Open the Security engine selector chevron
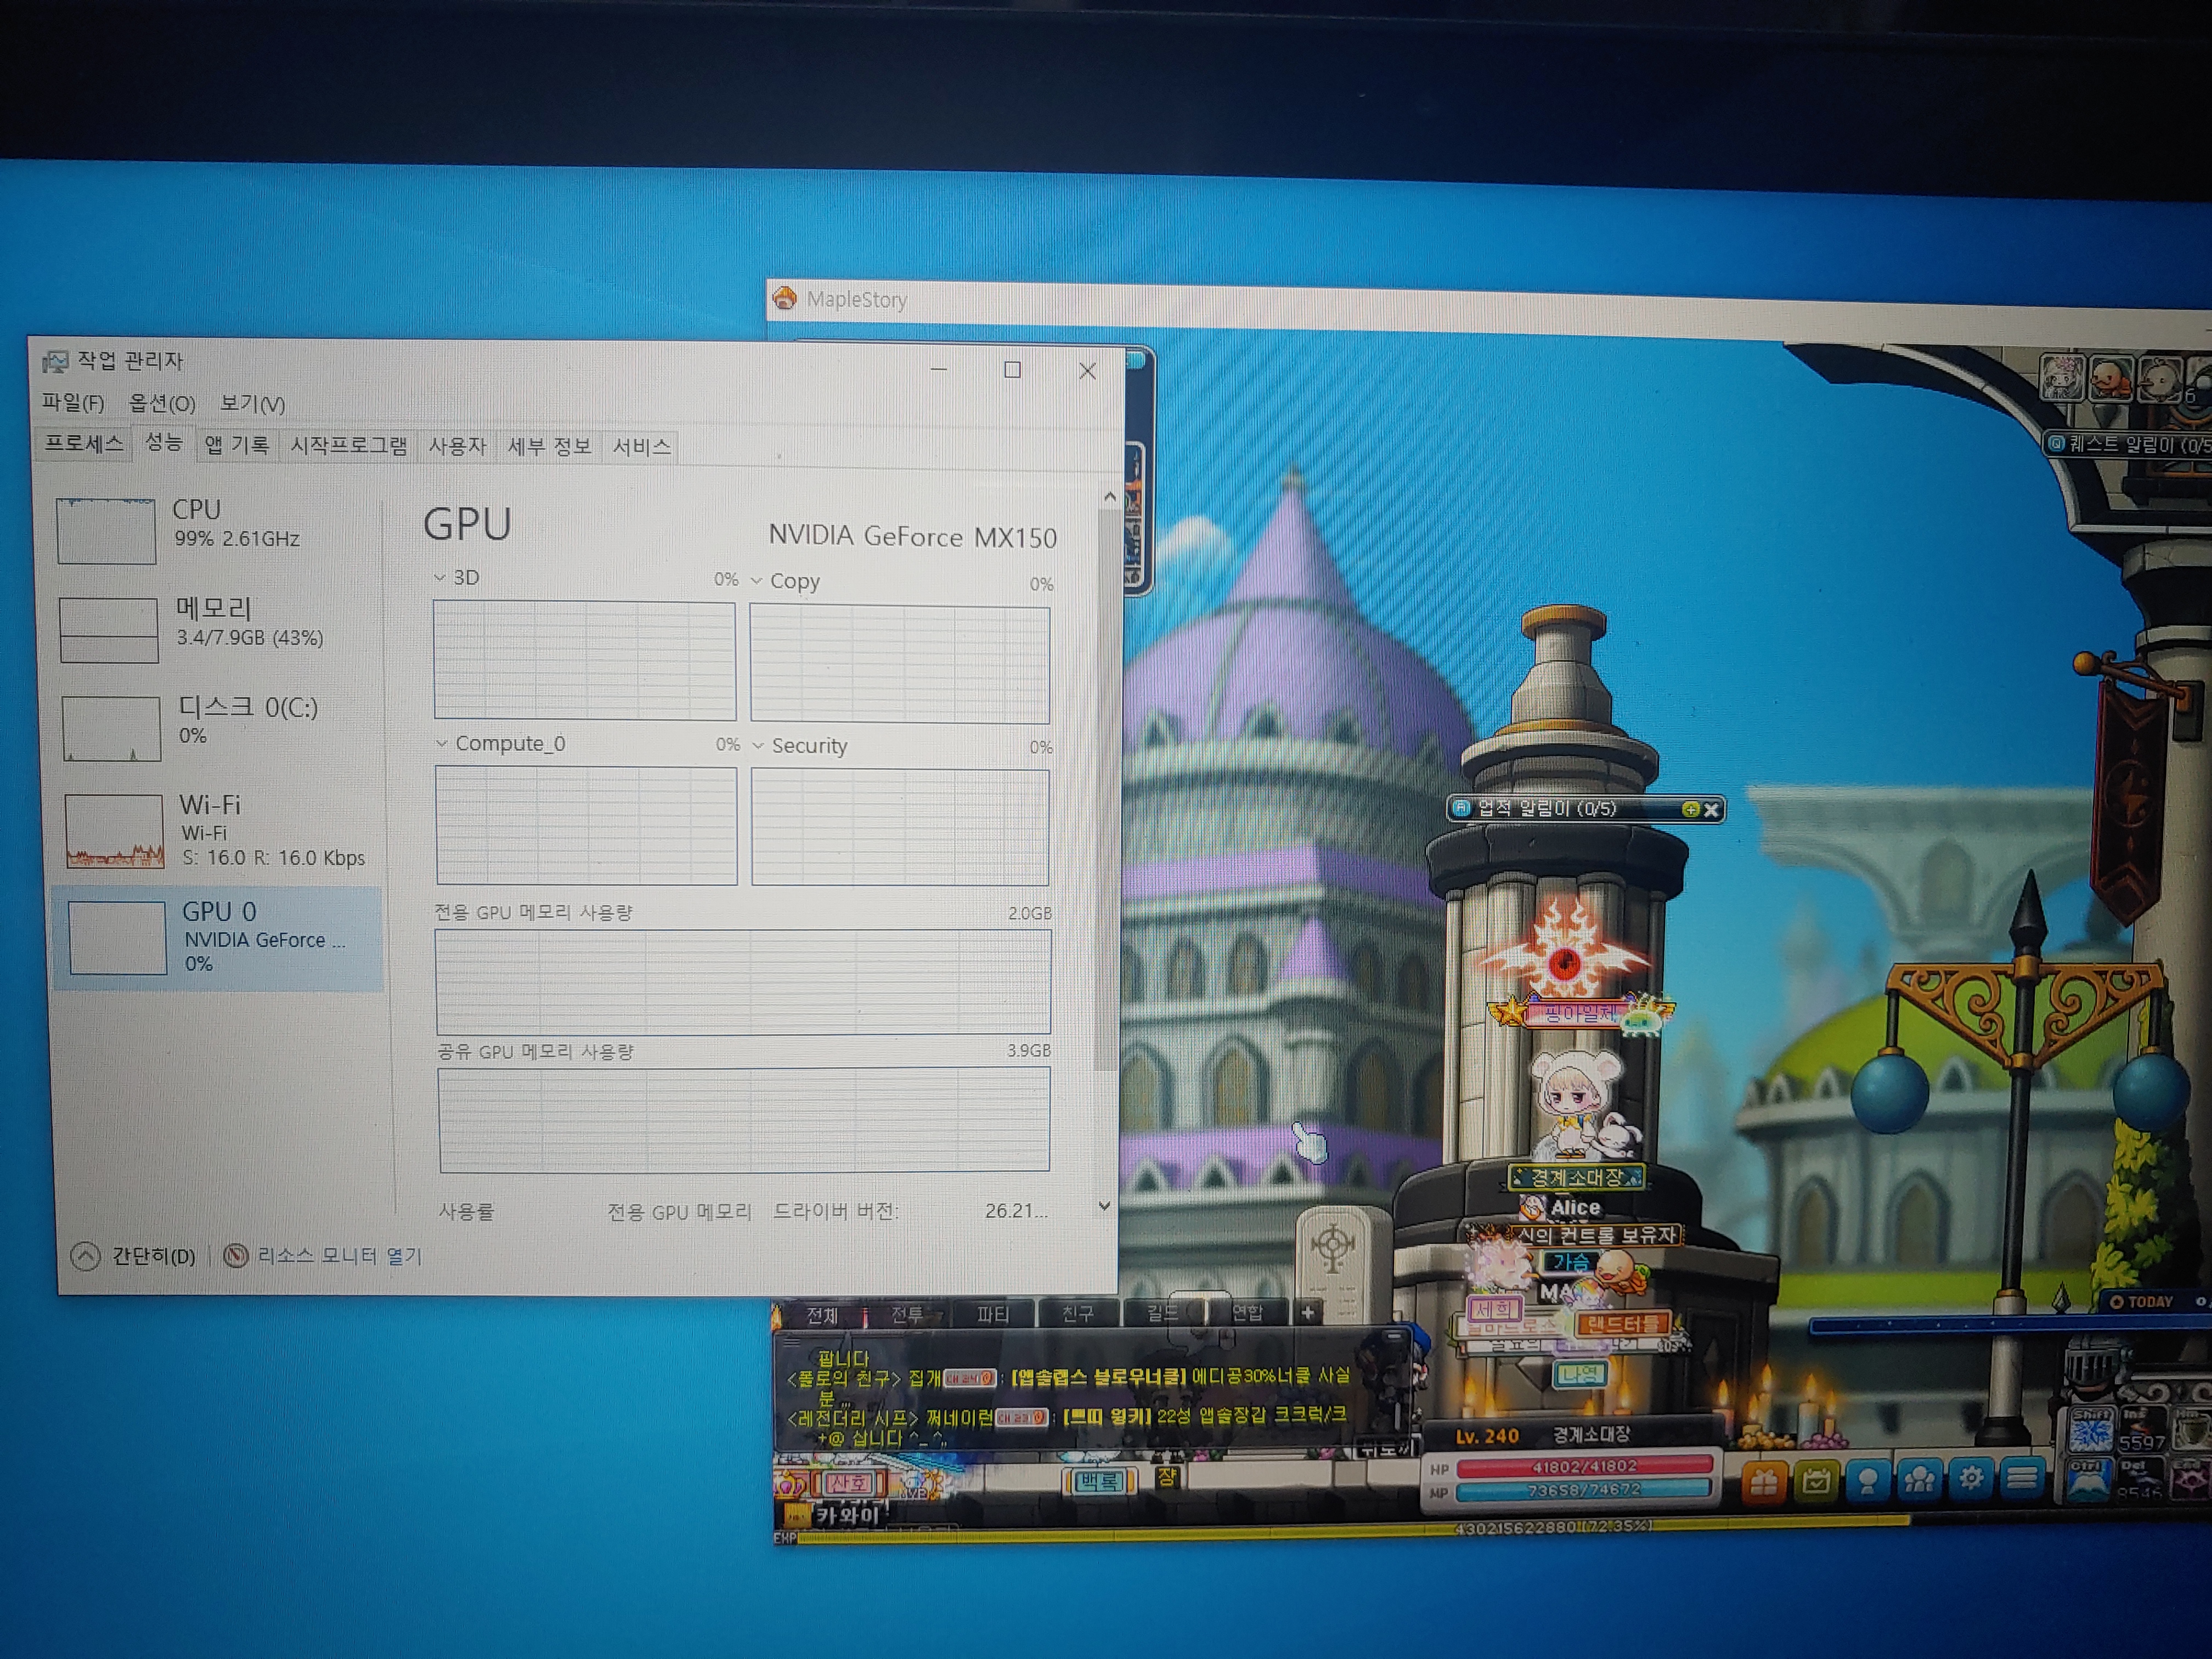The width and height of the screenshot is (2212, 1659). [758, 746]
